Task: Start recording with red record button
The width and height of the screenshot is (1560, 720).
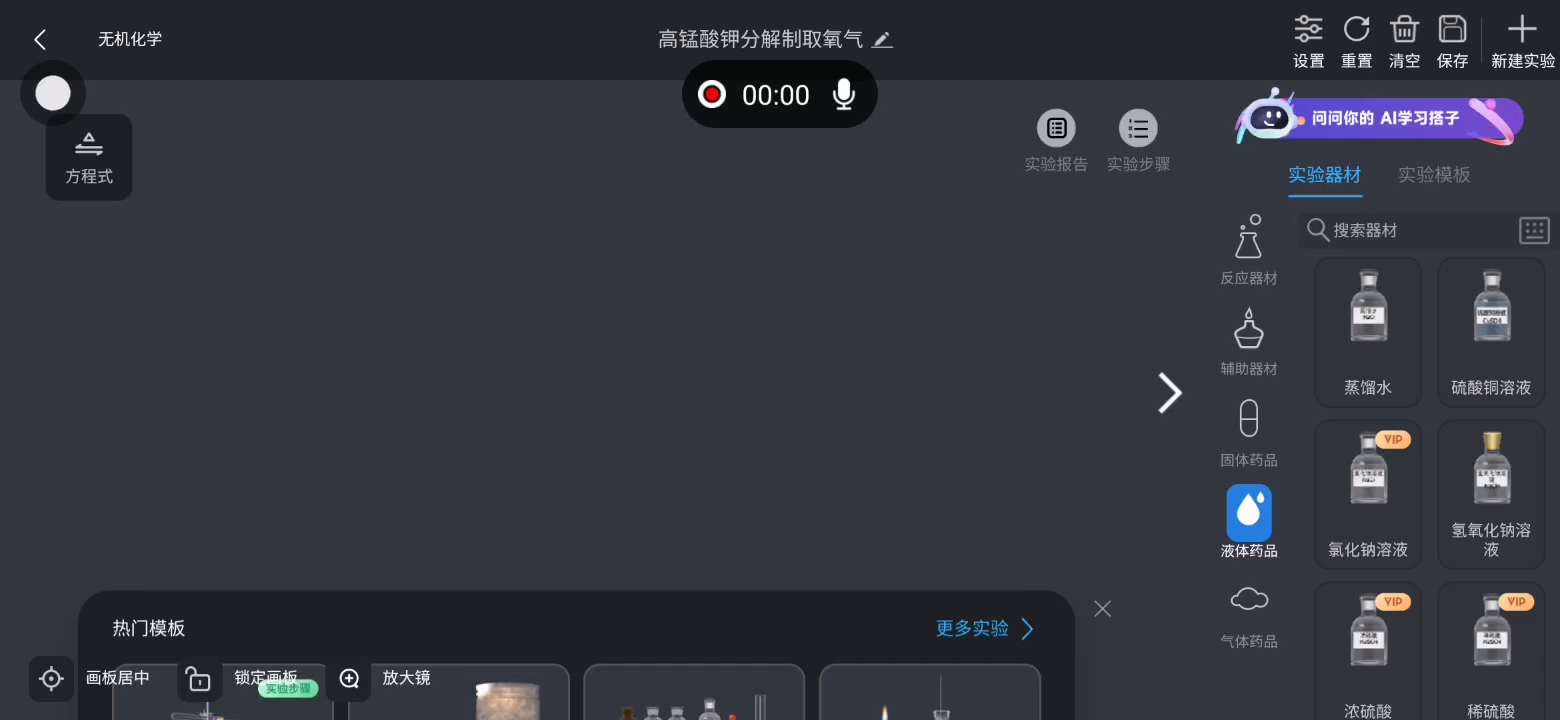Action: coord(711,95)
